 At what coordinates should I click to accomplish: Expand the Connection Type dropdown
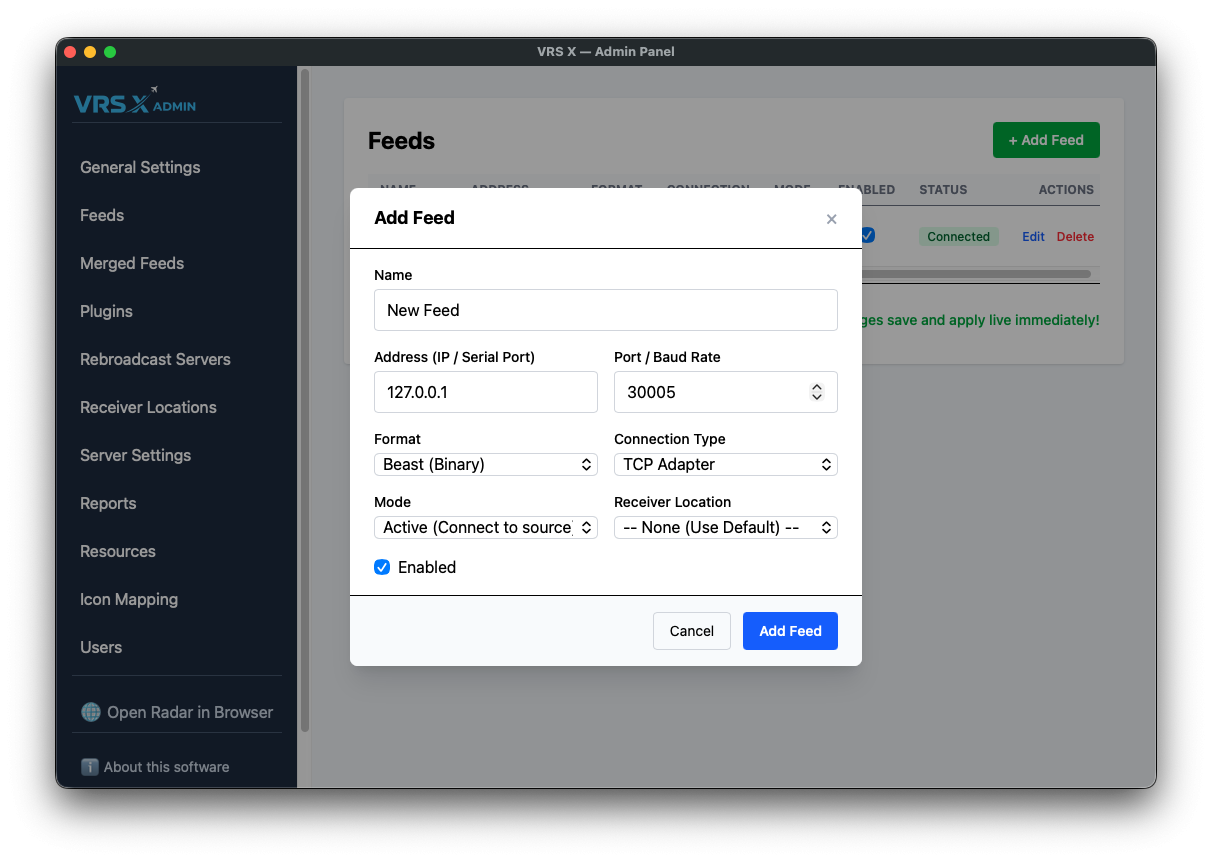(725, 464)
